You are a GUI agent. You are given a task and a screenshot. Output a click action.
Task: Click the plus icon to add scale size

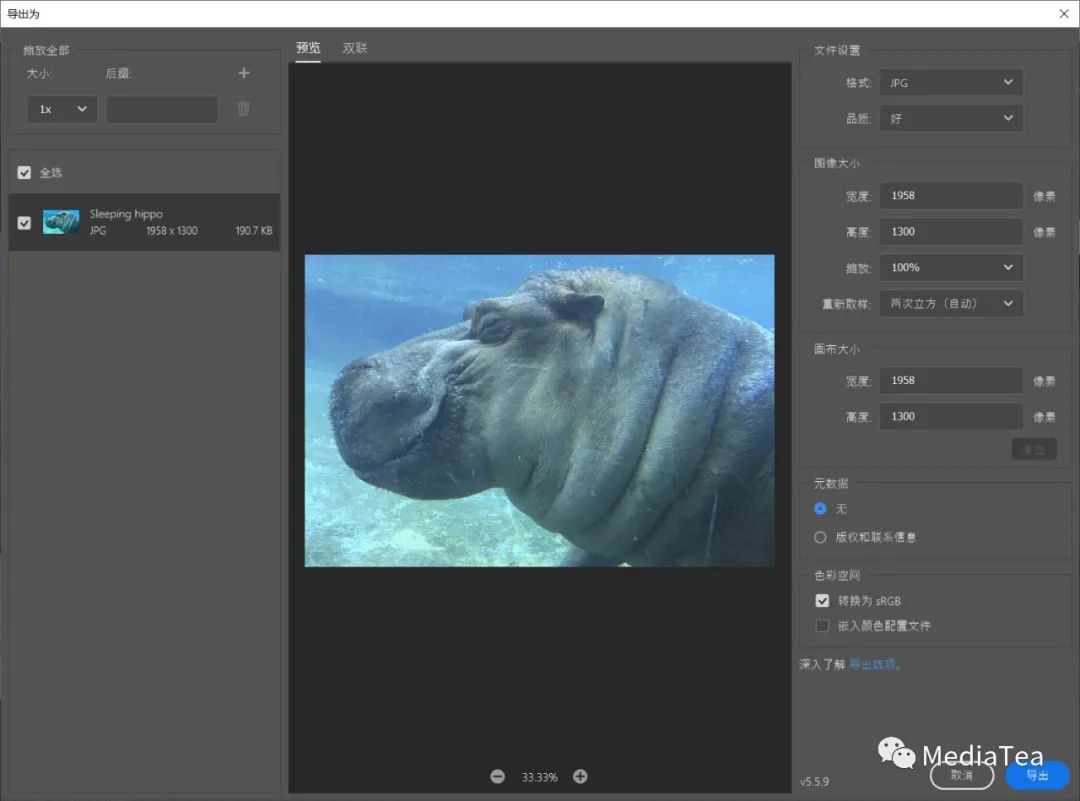tap(243, 73)
